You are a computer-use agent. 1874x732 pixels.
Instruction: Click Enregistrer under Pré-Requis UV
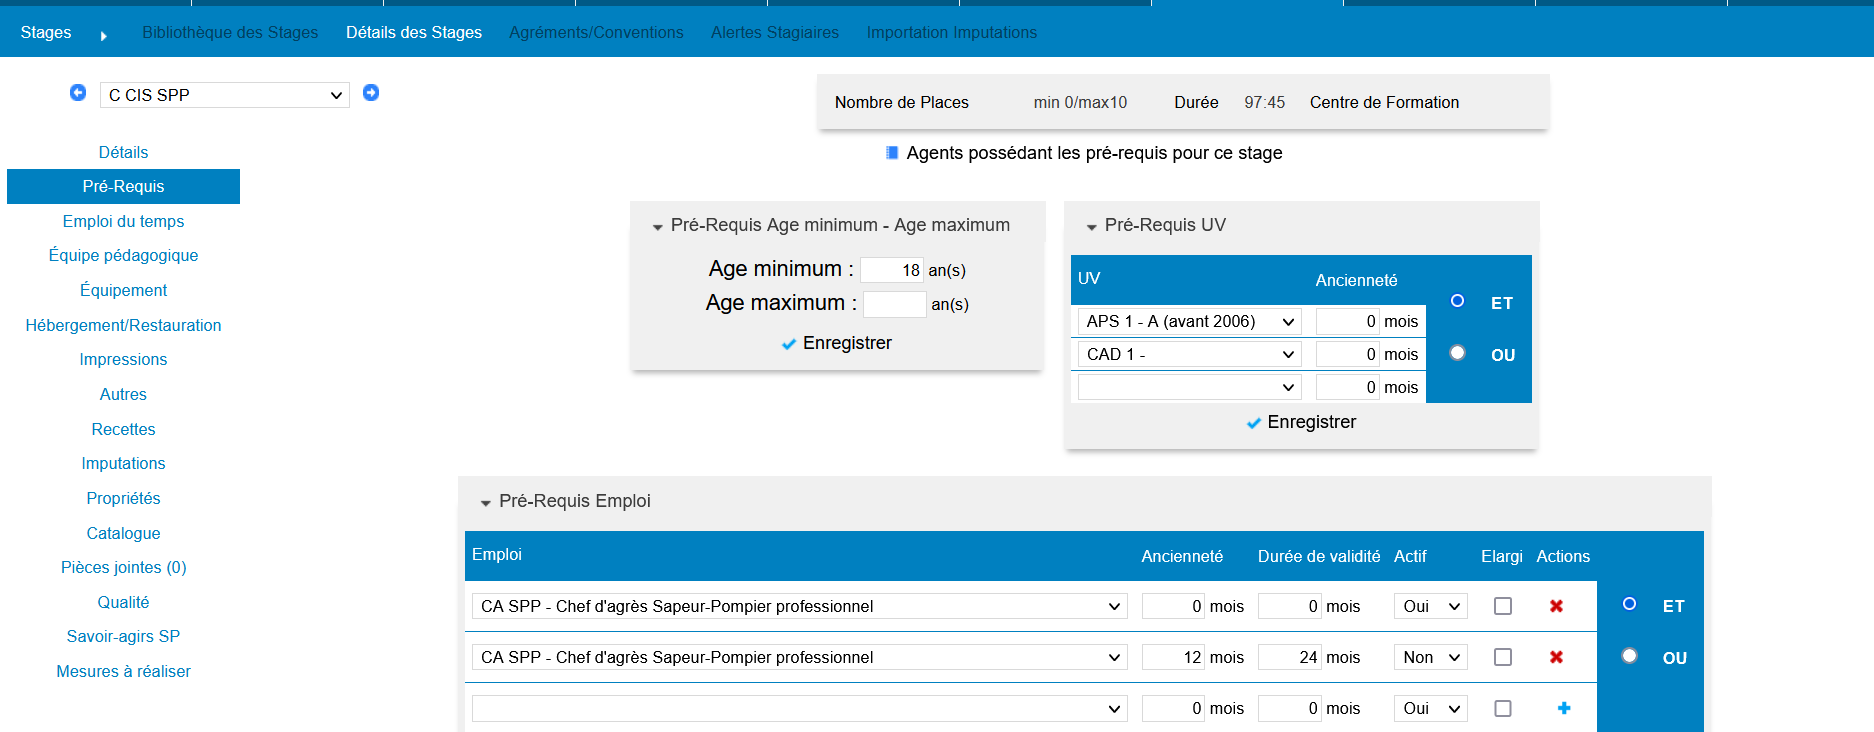coord(1301,422)
